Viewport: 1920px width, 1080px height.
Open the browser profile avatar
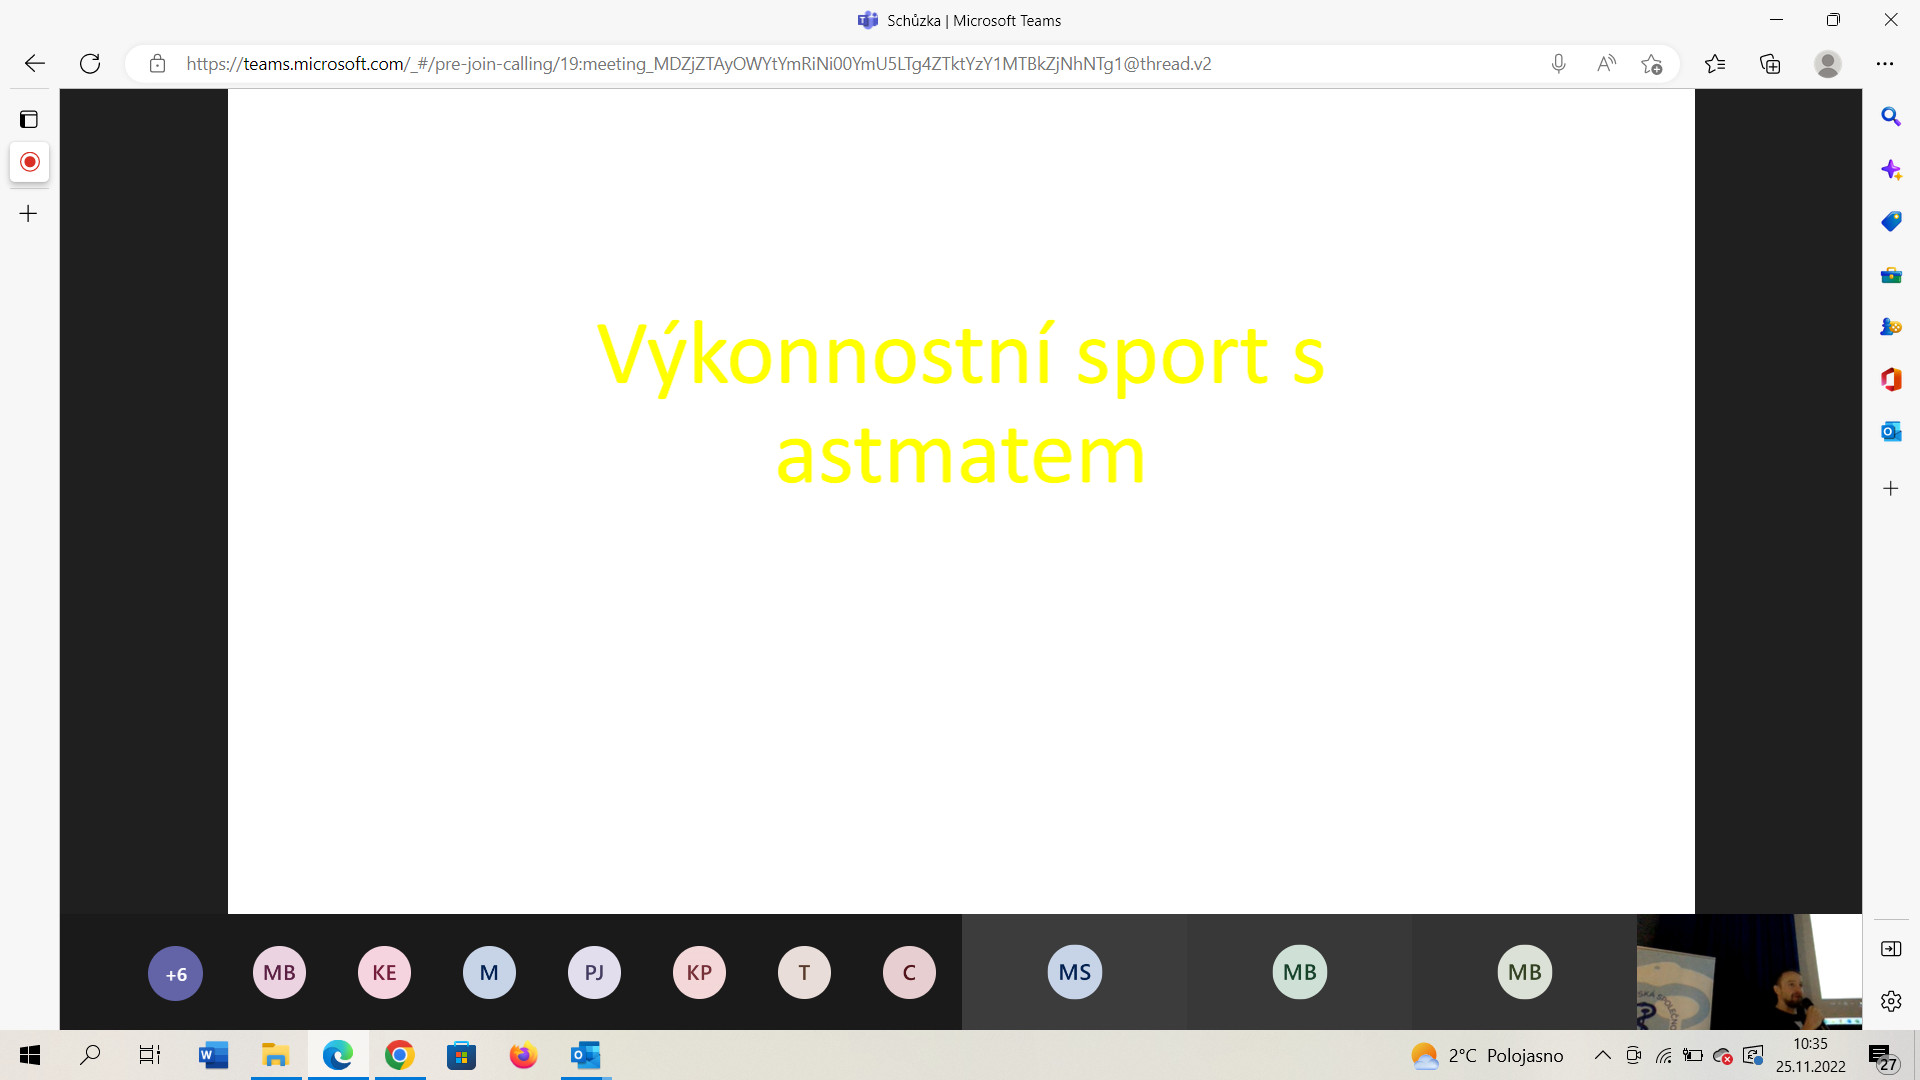[x=1828, y=64]
